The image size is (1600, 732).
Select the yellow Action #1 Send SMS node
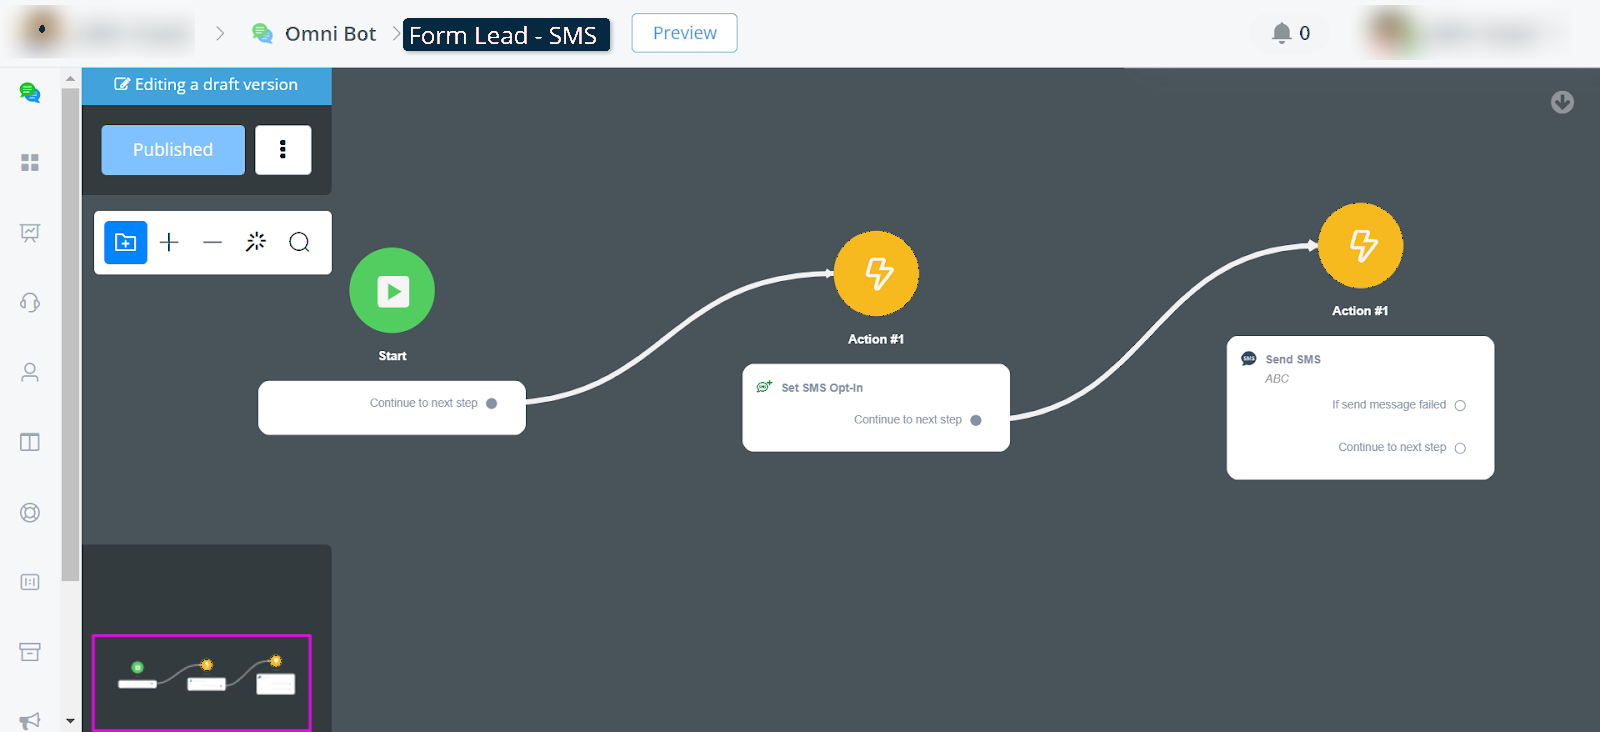click(x=1360, y=245)
